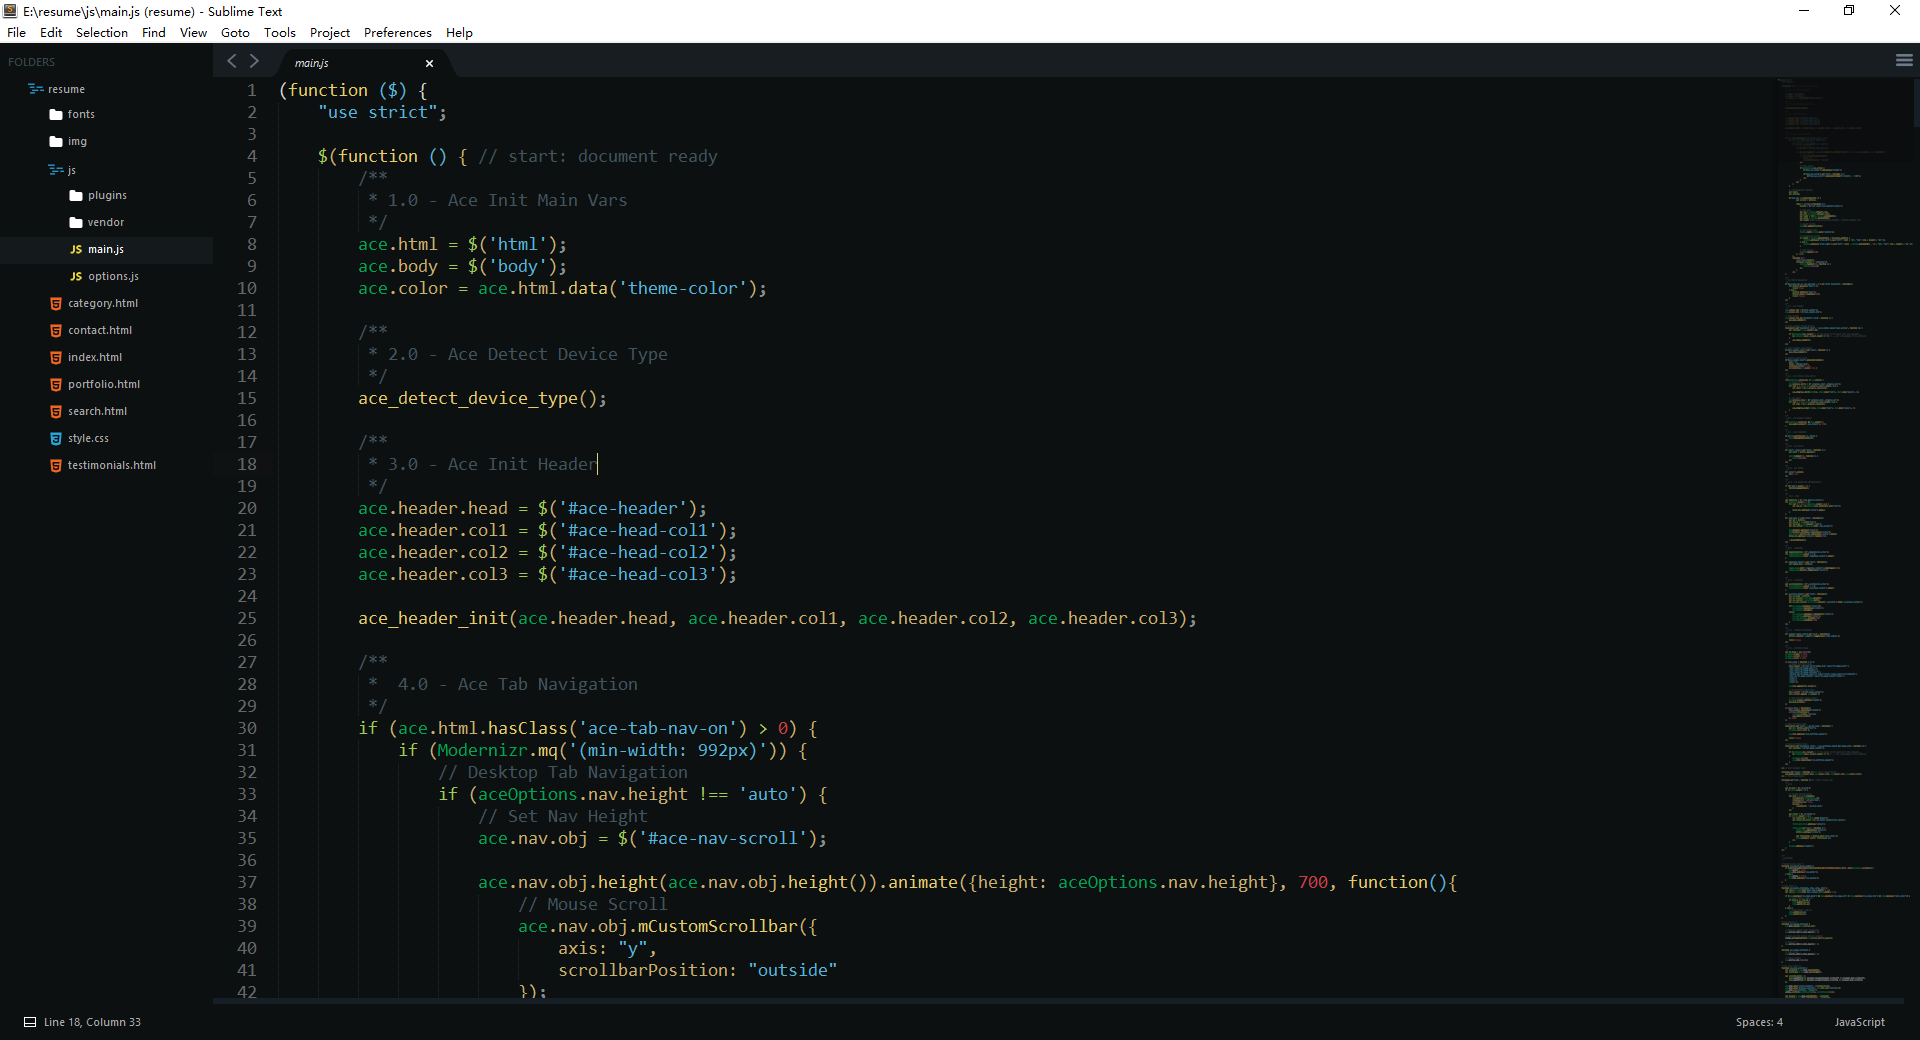
Task: Click the 'theme-color' string on line 10
Action: tap(683, 288)
